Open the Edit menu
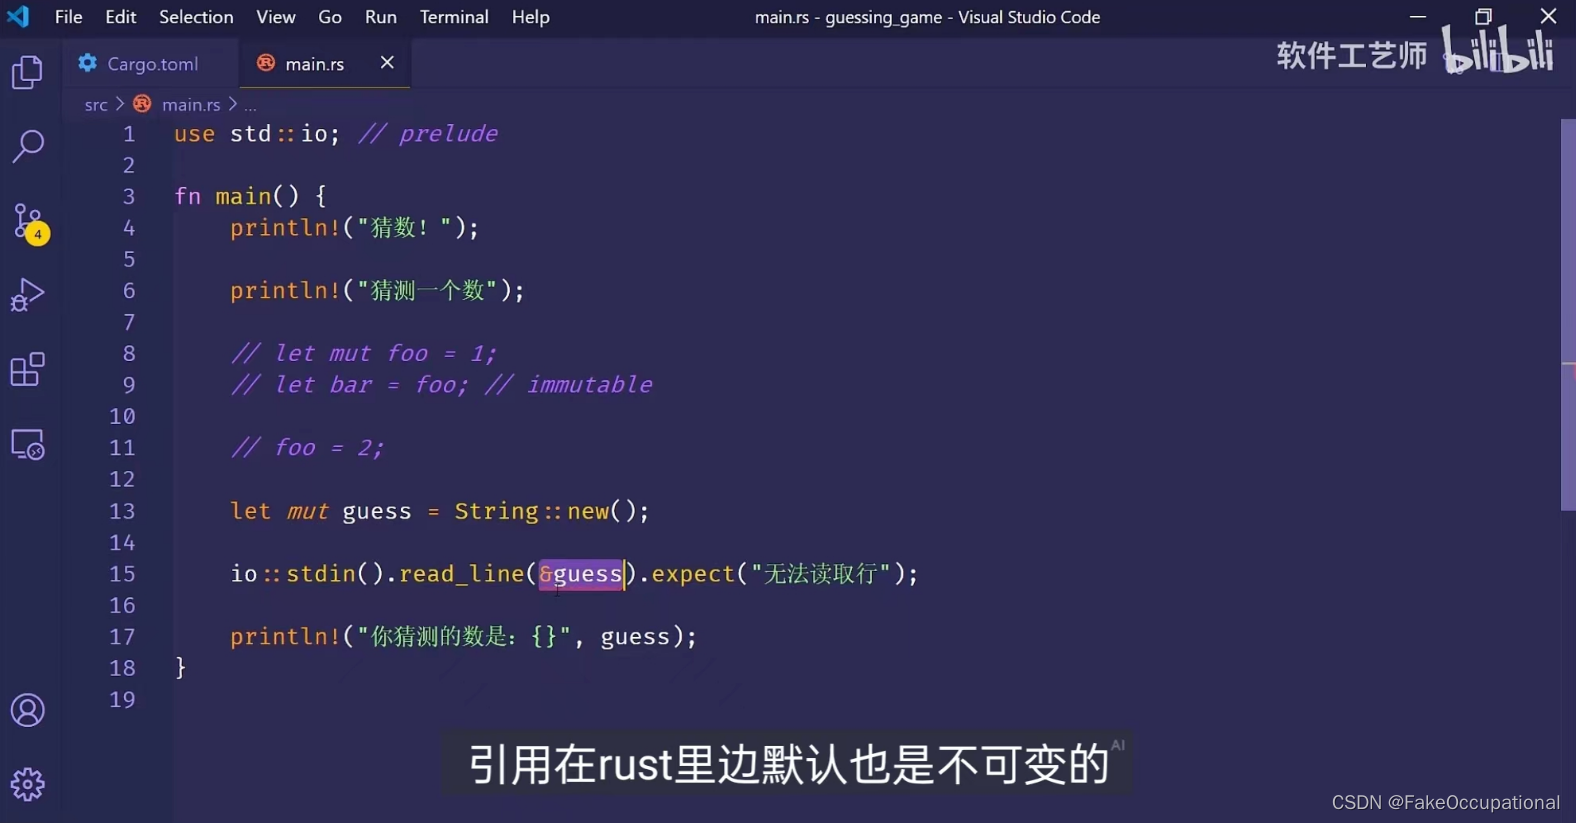The width and height of the screenshot is (1576, 823). click(120, 17)
